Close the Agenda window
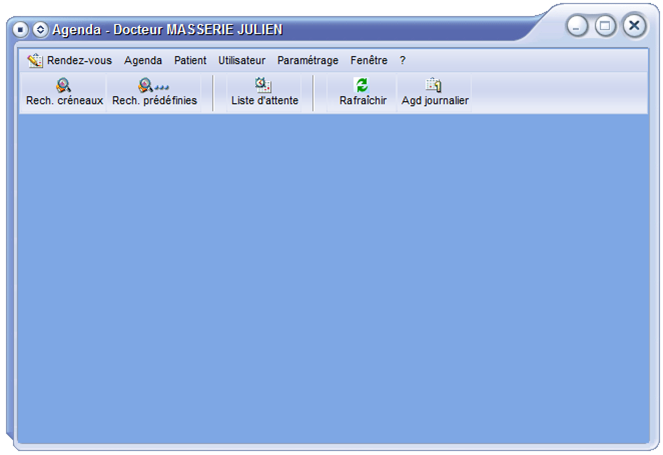The height and width of the screenshot is (455, 663). pyautogui.click(x=633, y=26)
